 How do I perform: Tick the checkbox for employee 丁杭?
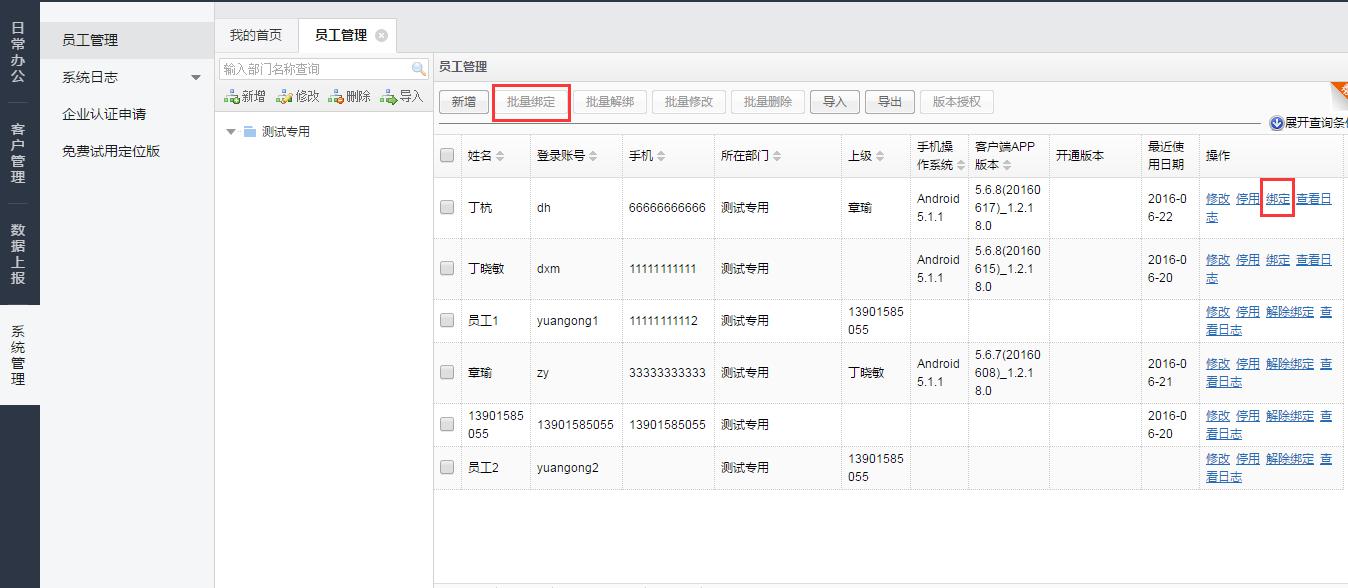[x=447, y=208]
